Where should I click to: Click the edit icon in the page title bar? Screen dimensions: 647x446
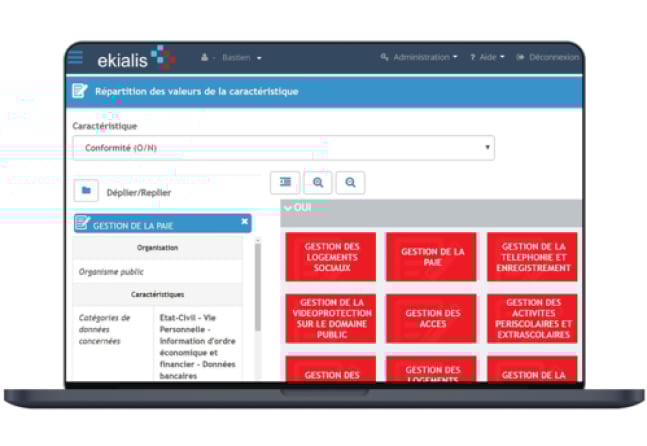pyautogui.click(x=80, y=92)
